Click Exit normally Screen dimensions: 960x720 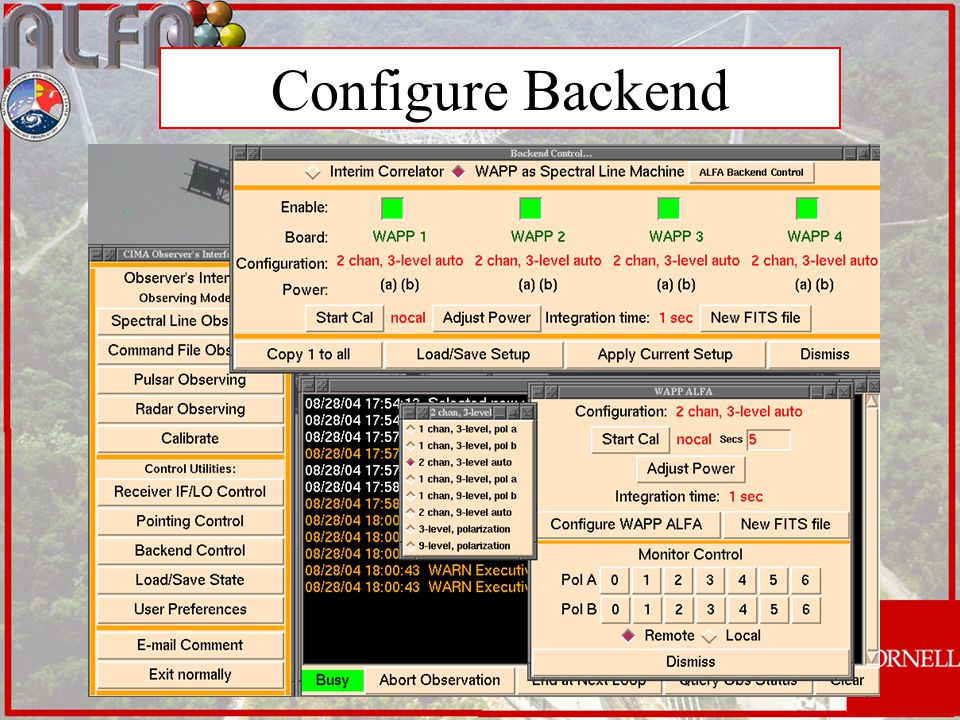pos(190,675)
